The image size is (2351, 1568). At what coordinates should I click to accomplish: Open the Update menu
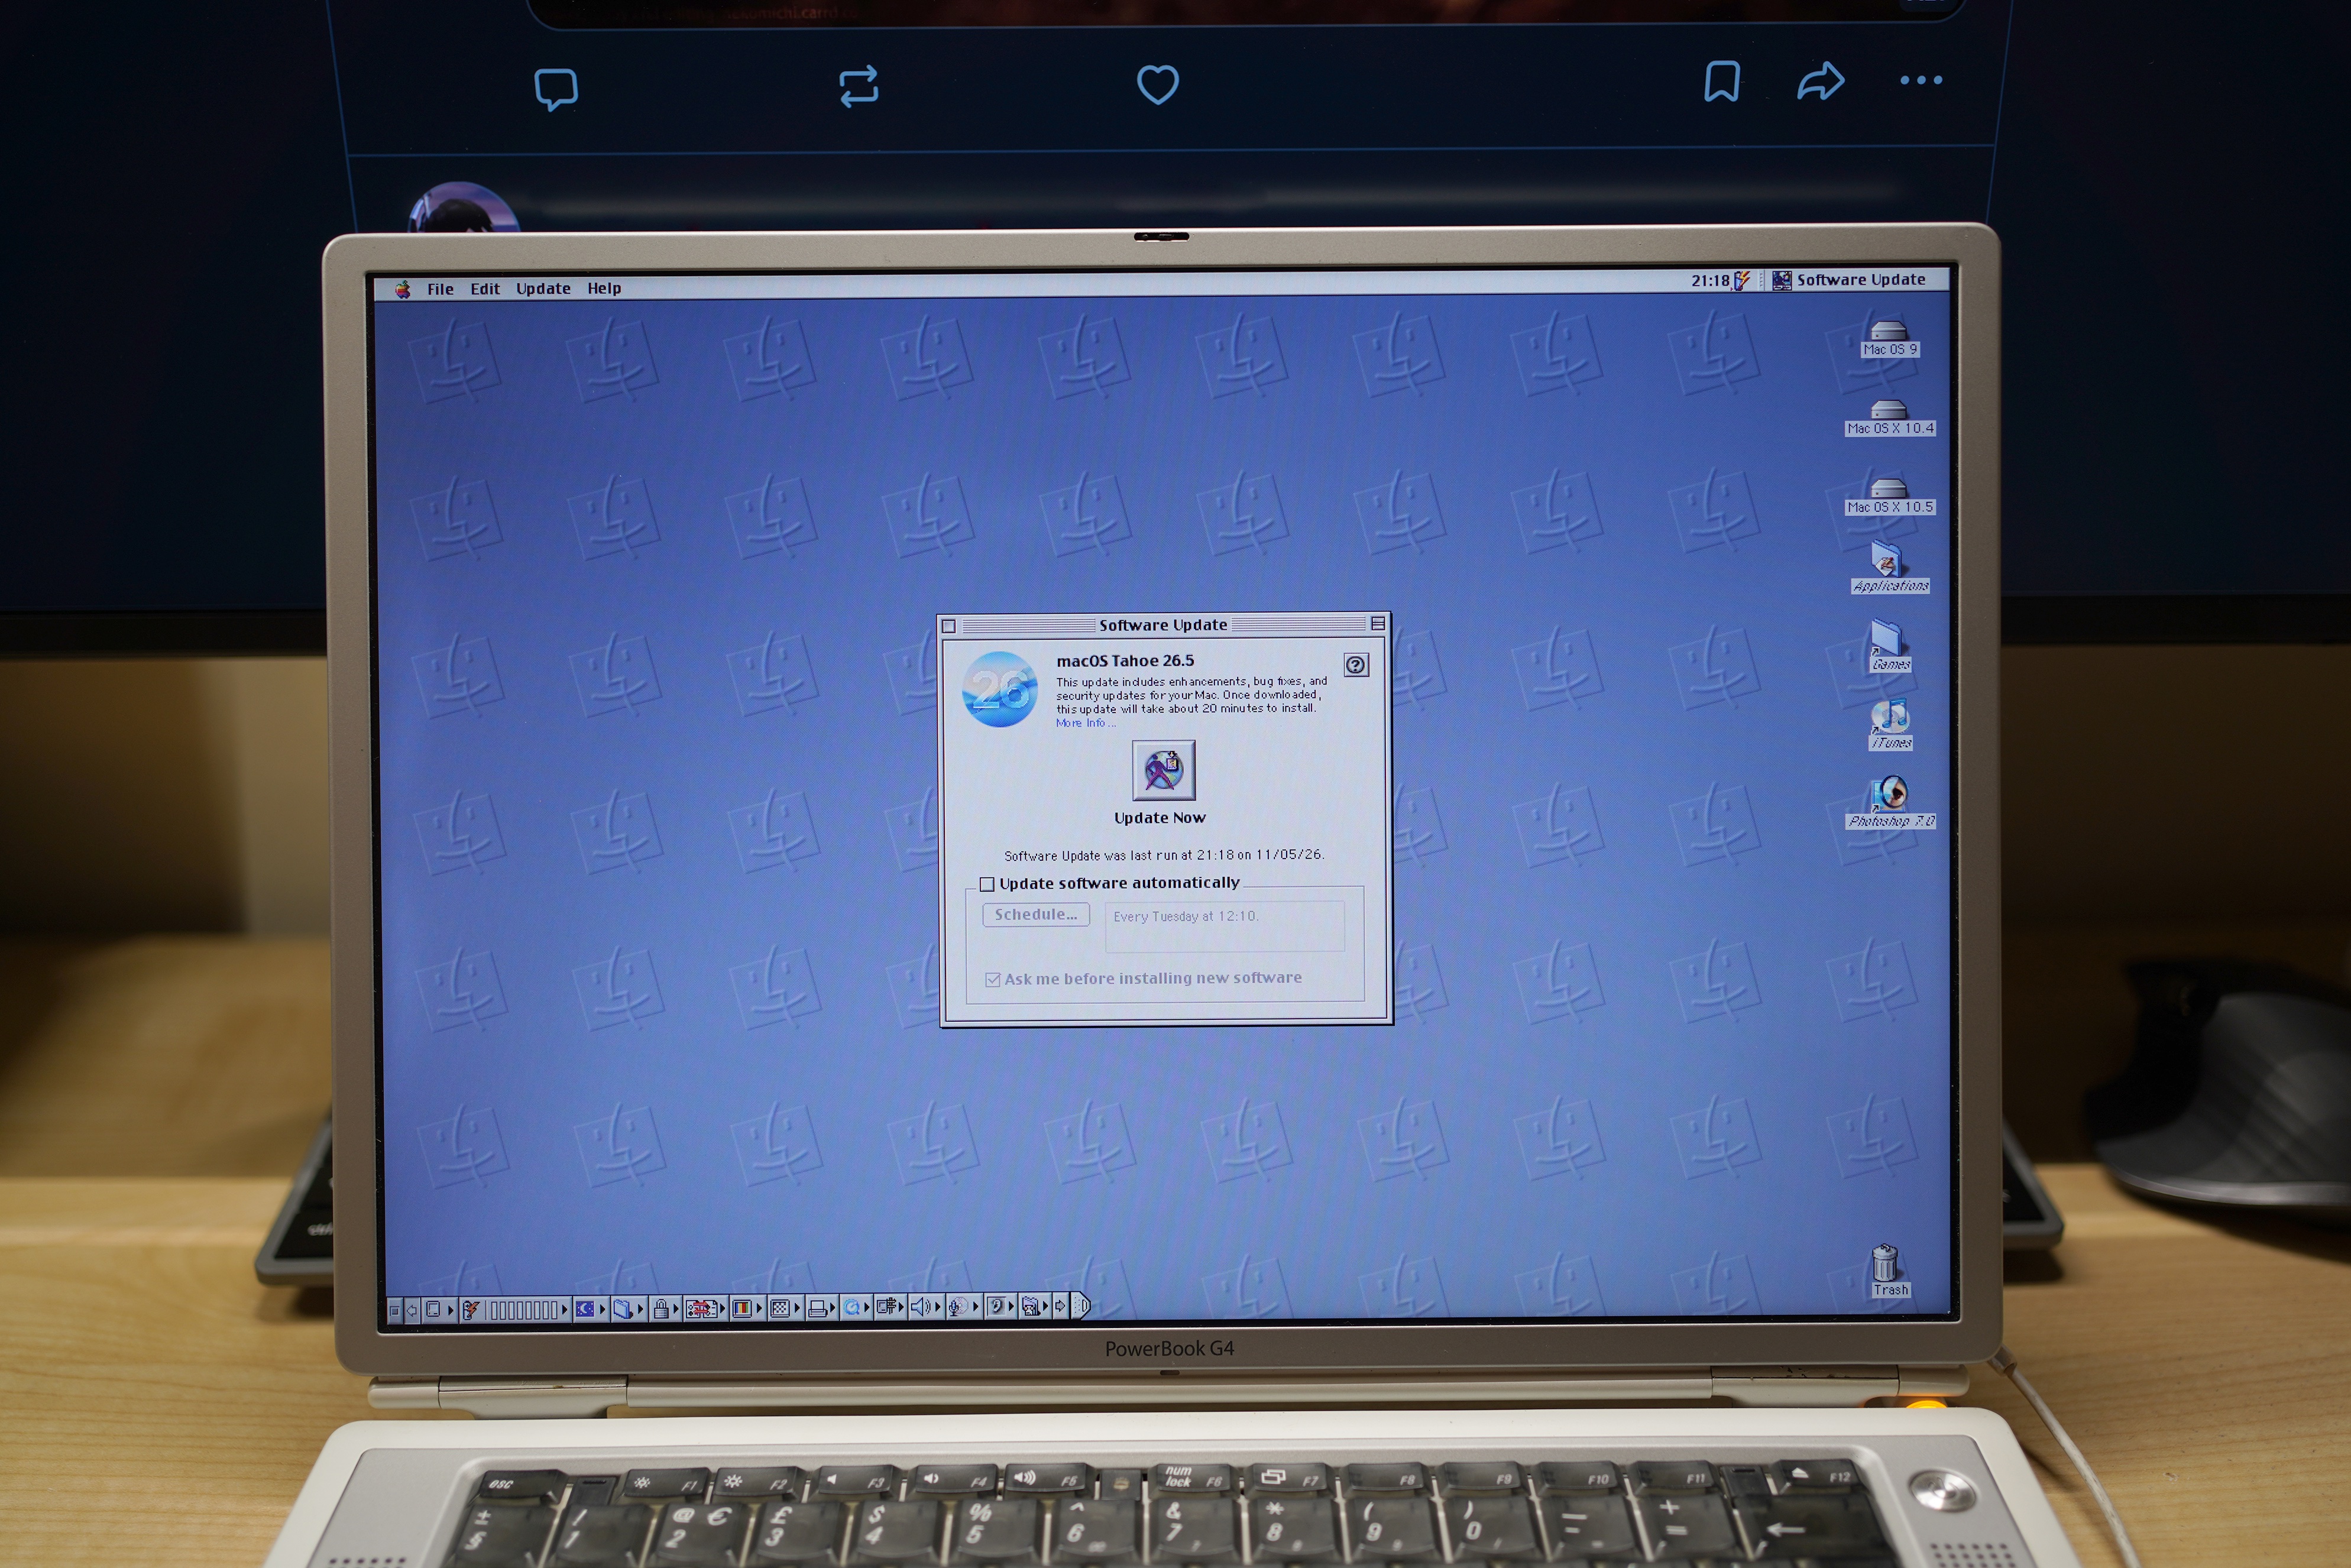click(543, 289)
